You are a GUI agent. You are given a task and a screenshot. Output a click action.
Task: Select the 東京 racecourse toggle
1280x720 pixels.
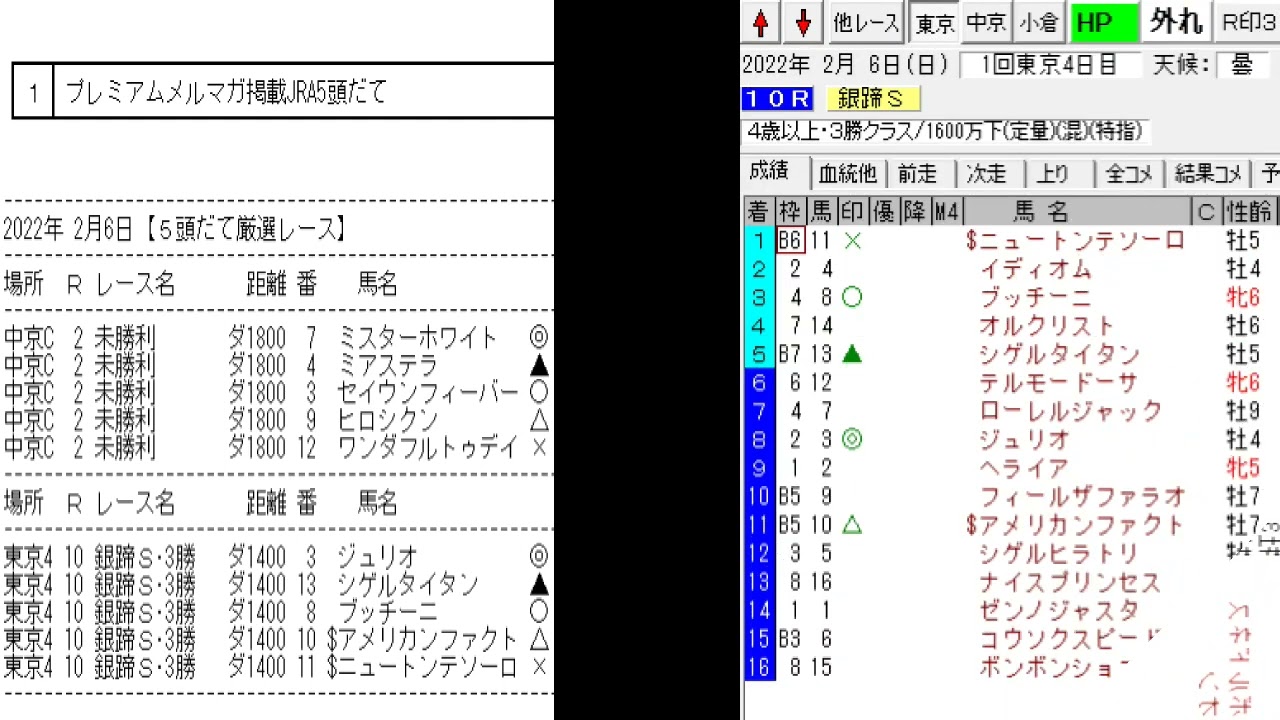point(935,23)
